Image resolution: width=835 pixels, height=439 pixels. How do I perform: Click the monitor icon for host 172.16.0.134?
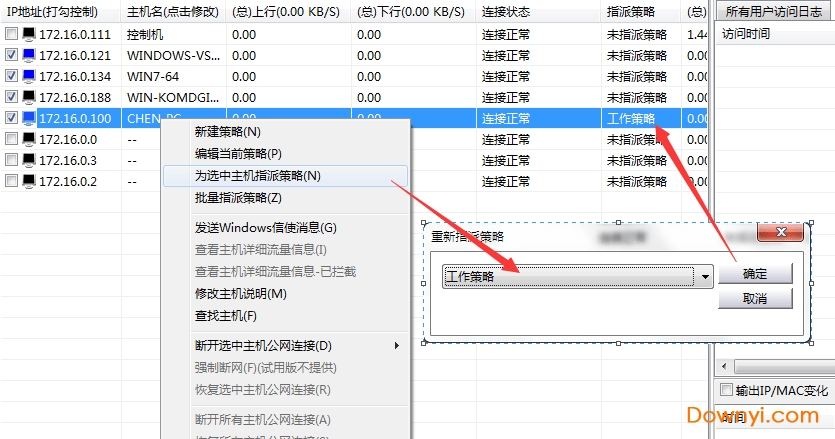click(x=28, y=76)
